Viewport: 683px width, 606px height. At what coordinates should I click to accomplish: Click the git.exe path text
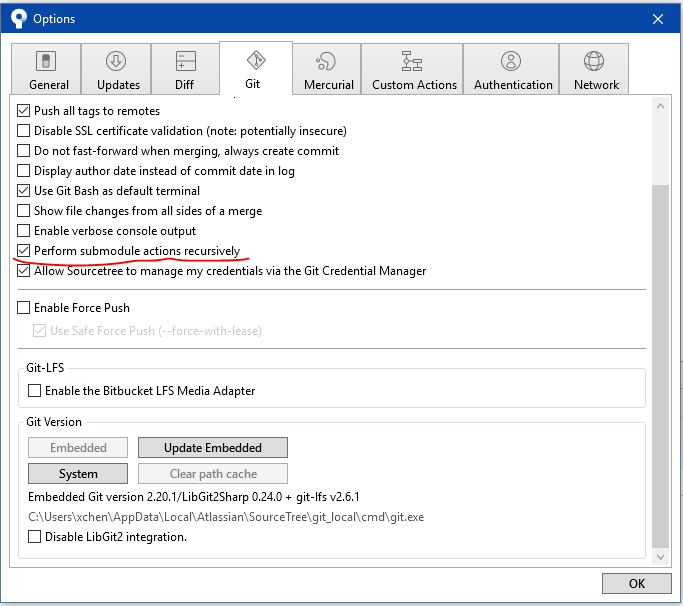click(x=226, y=517)
